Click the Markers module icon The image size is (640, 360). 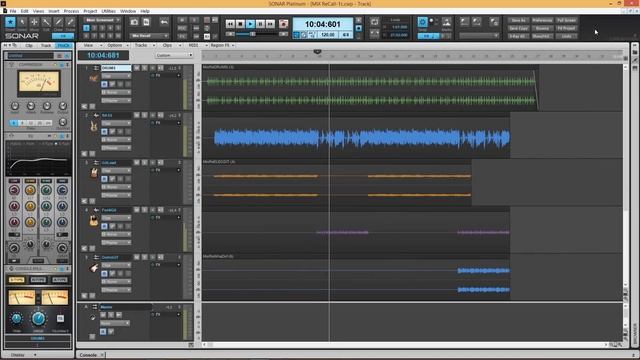447,22
